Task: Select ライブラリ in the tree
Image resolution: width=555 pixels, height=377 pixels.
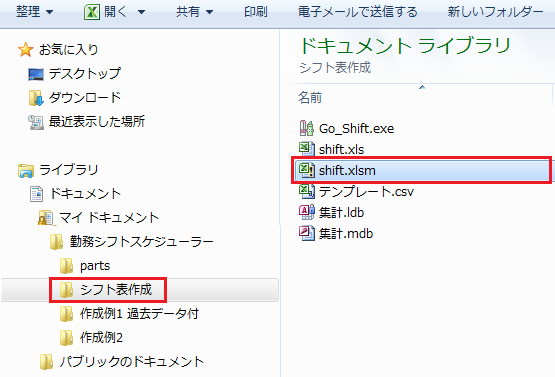Action: pos(68,170)
